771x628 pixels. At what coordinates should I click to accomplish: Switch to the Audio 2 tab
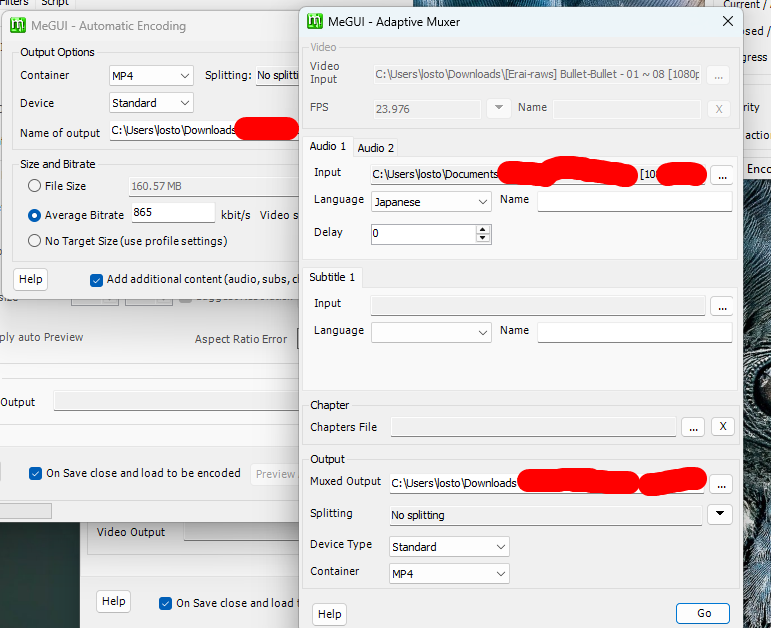tap(376, 148)
